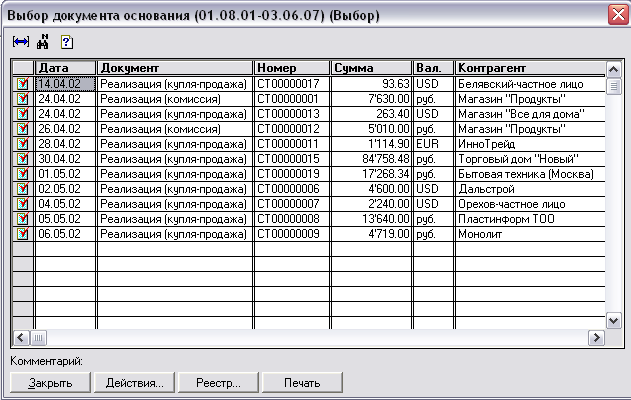The width and height of the screenshot is (631, 400).
Task: Click the Реестр... button
Action: 219,382
